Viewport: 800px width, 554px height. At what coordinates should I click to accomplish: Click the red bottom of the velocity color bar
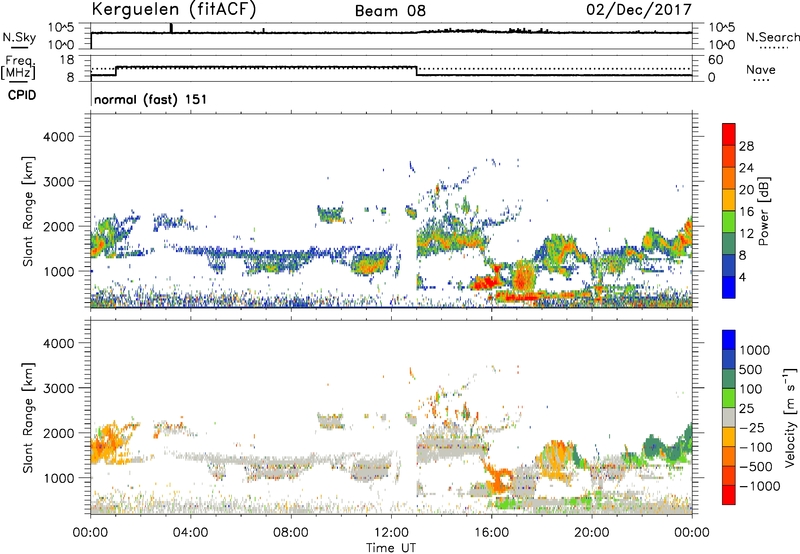click(729, 495)
